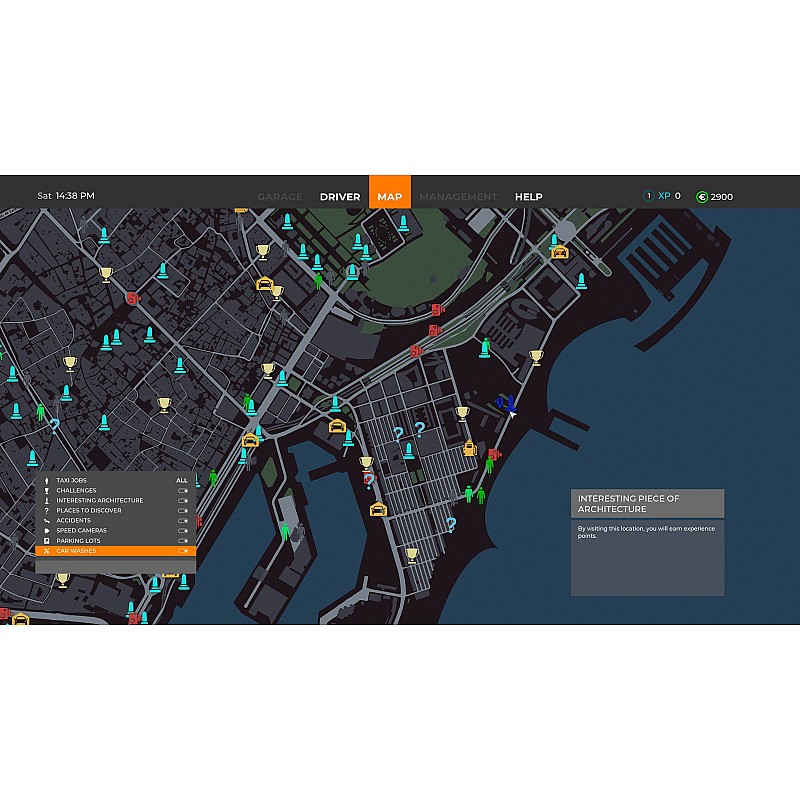Toggle the Car Washes switch
This screenshot has width=800, height=800.
[183, 551]
